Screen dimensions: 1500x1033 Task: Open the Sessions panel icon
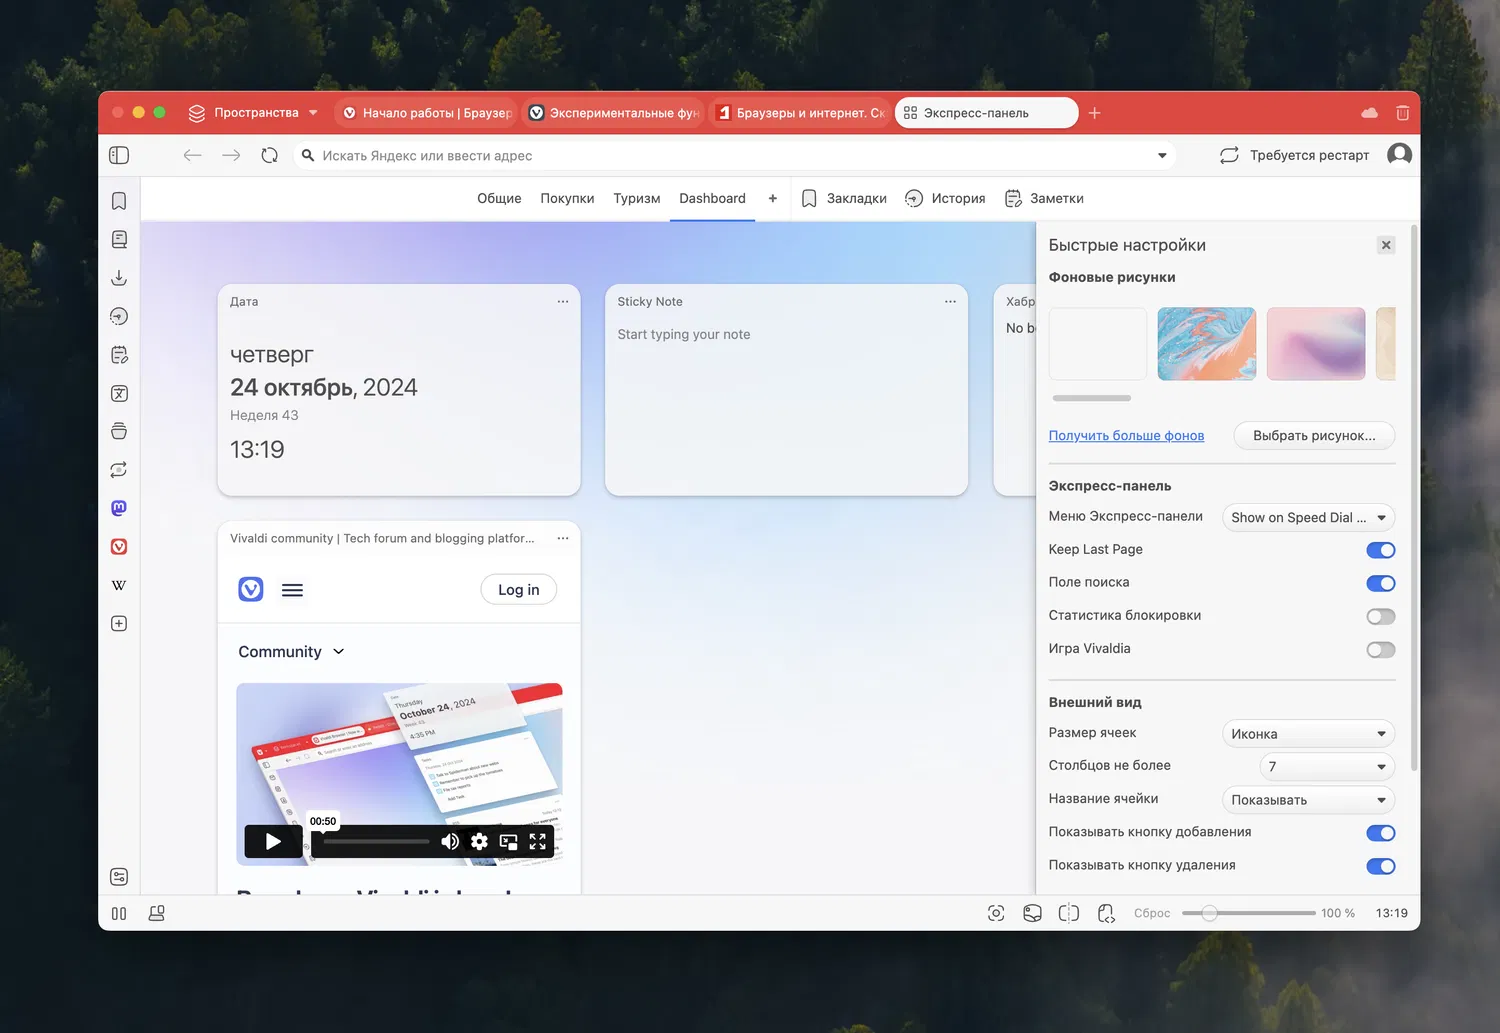point(119,470)
